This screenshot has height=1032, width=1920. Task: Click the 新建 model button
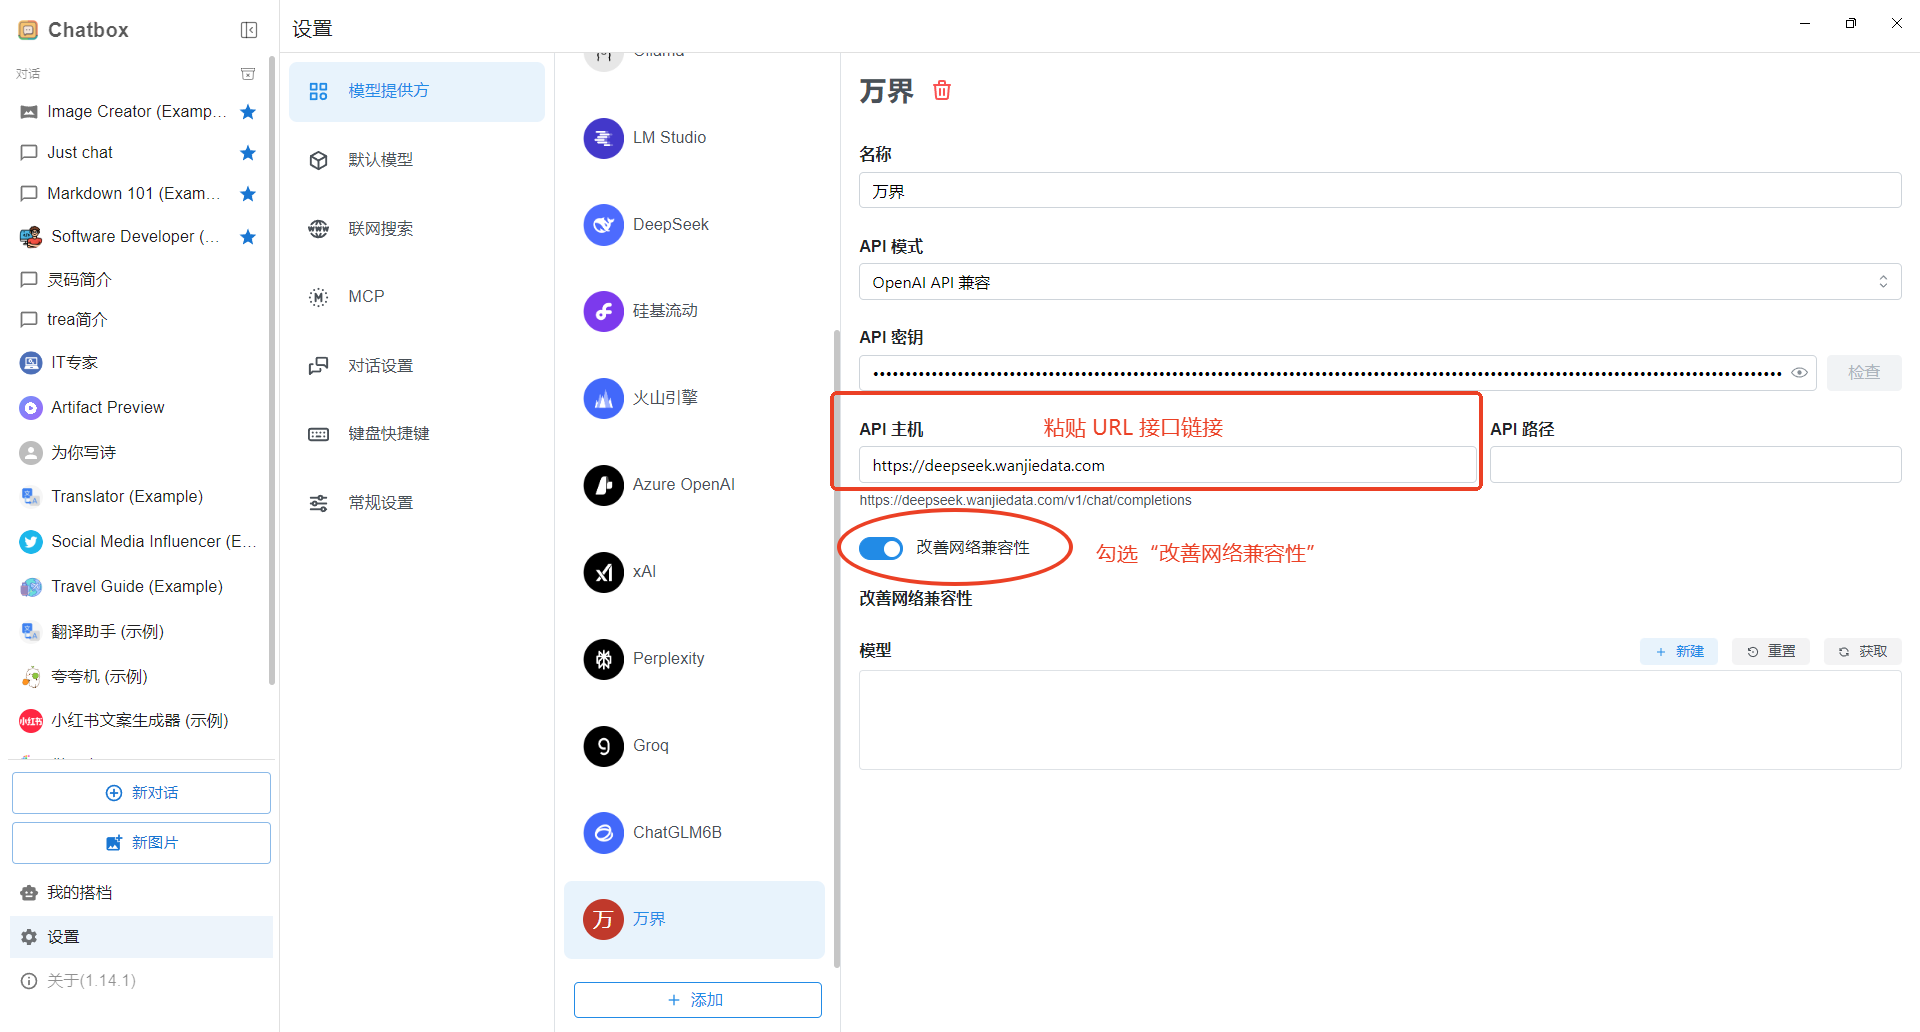tap(1678, 651)
